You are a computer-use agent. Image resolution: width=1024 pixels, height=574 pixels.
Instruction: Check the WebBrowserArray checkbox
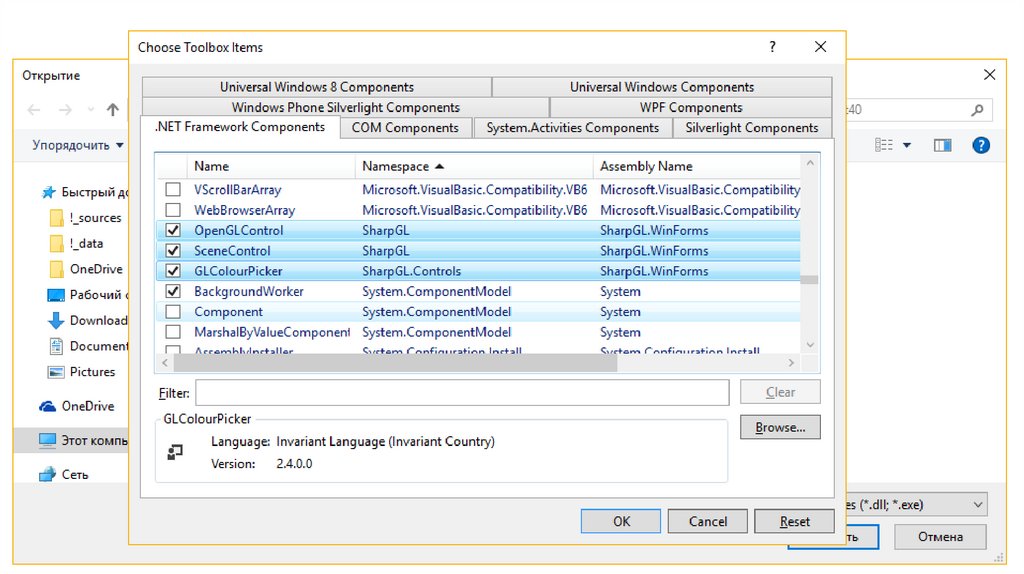(x=173, y=210)
